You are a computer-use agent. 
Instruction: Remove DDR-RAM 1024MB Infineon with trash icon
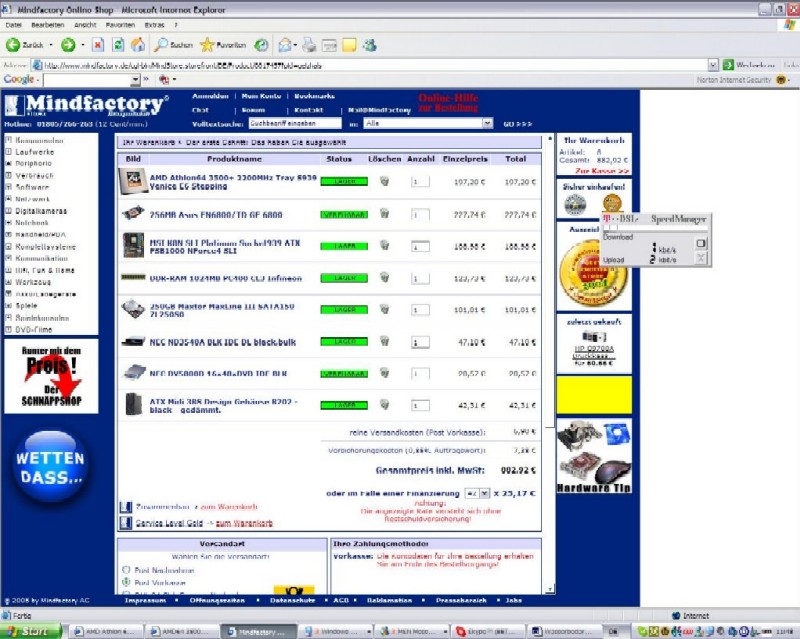coord(385,277)
